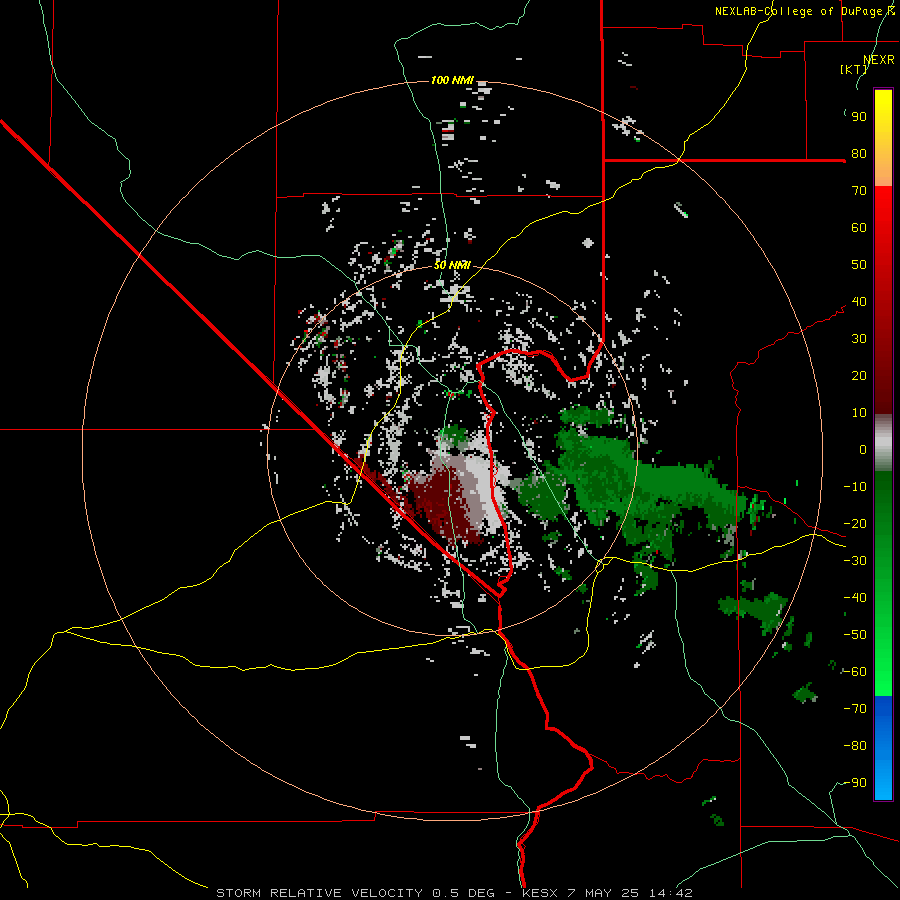Click the 50 value on velocity scale
Screen dimensions: 900x900
pyautogui.click(x=859, y=265)
